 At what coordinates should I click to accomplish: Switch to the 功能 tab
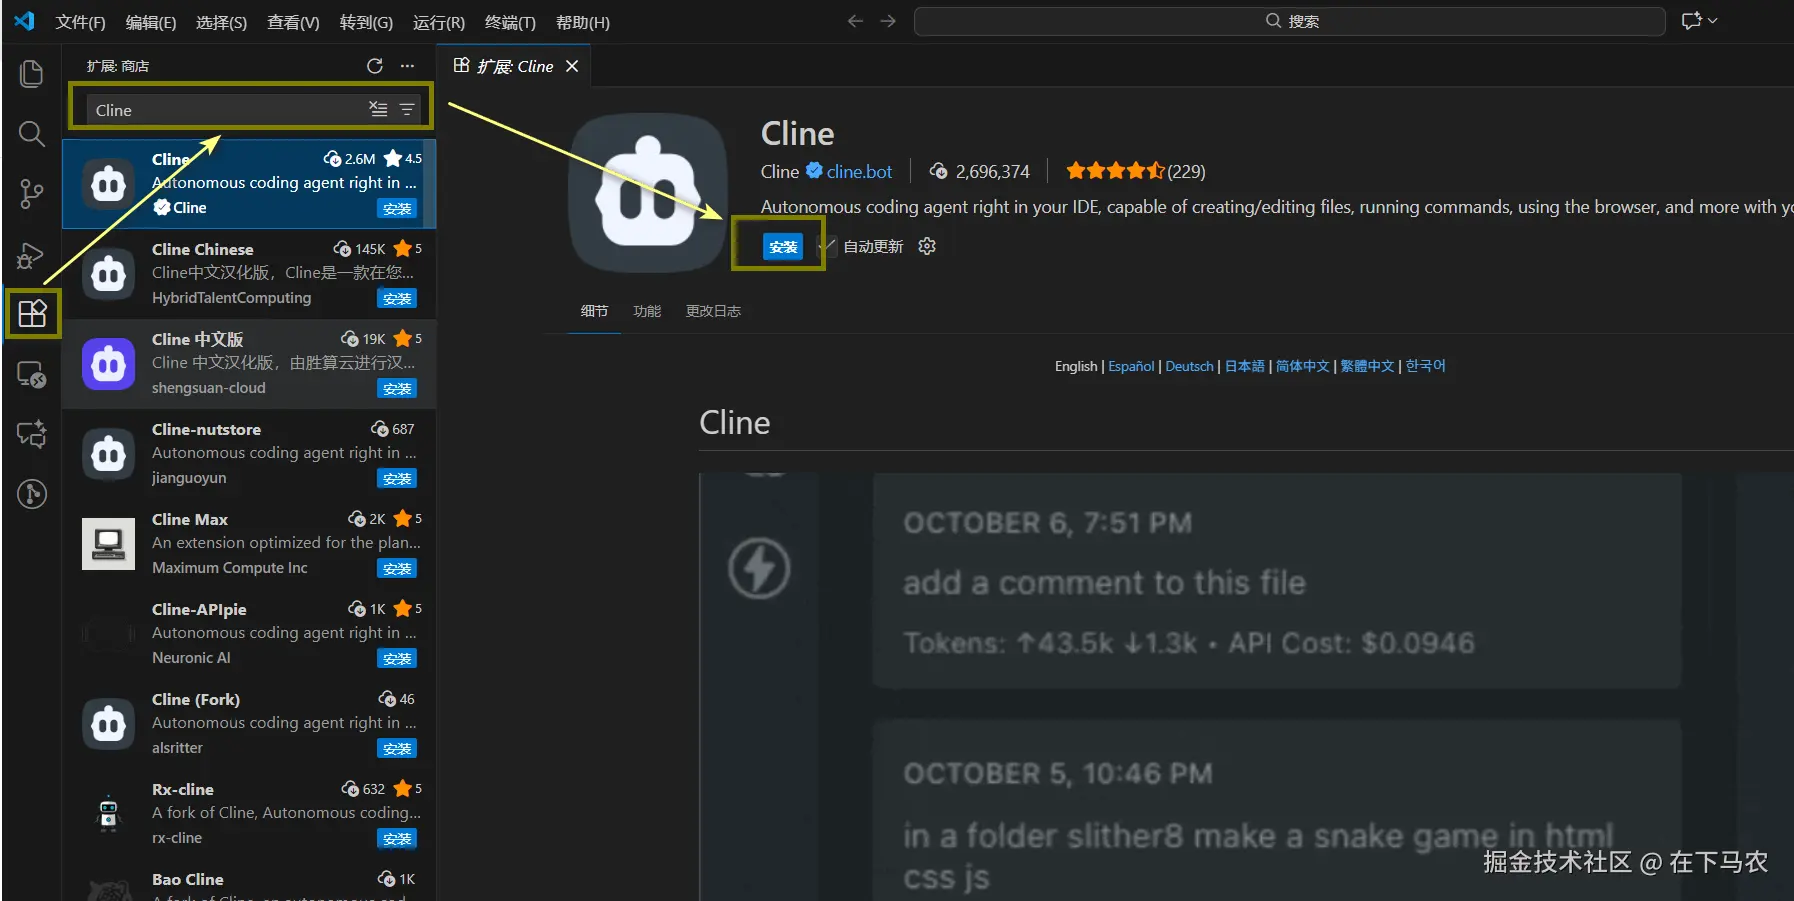pos(647,311)
